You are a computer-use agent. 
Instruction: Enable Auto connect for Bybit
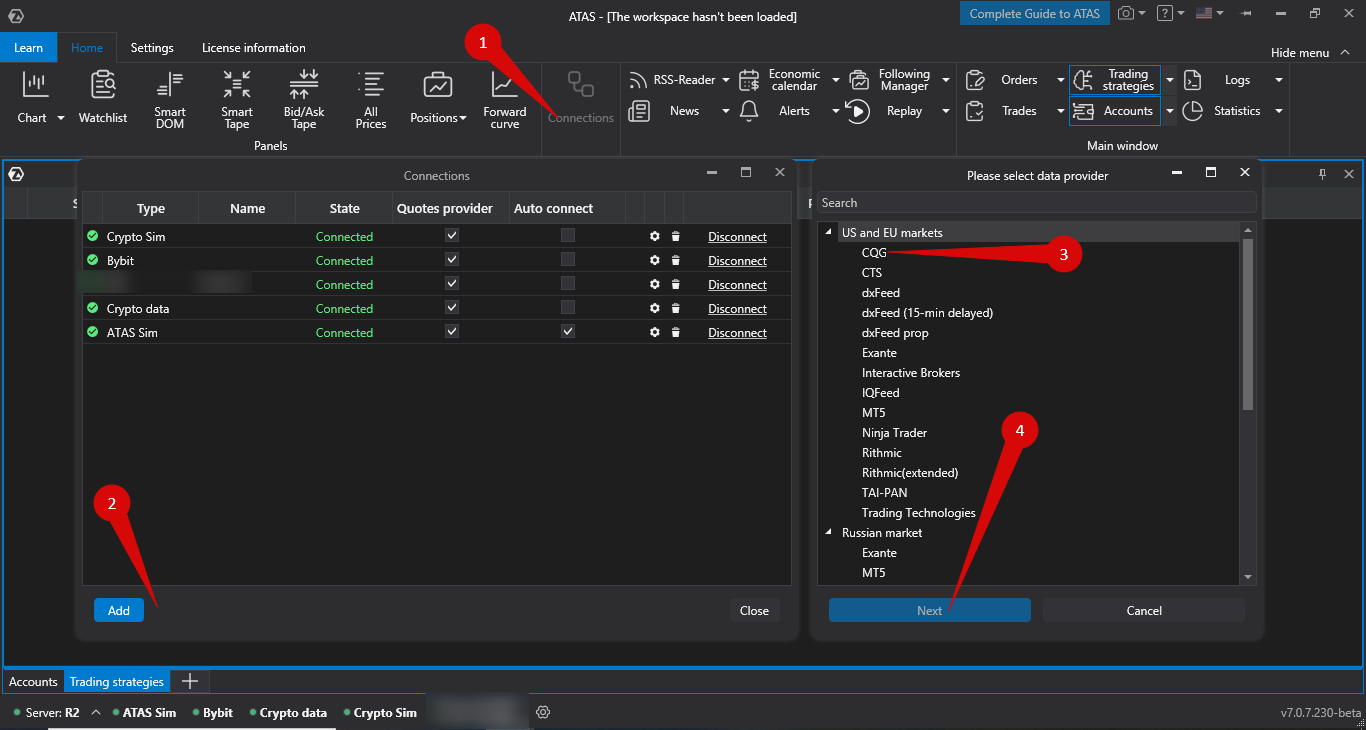point(568,260)
